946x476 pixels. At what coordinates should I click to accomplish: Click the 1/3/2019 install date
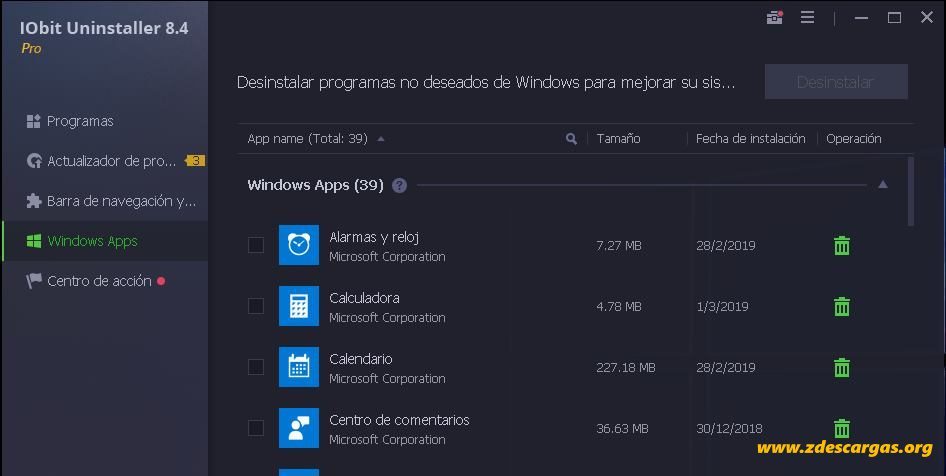click(x=722, y=306)
